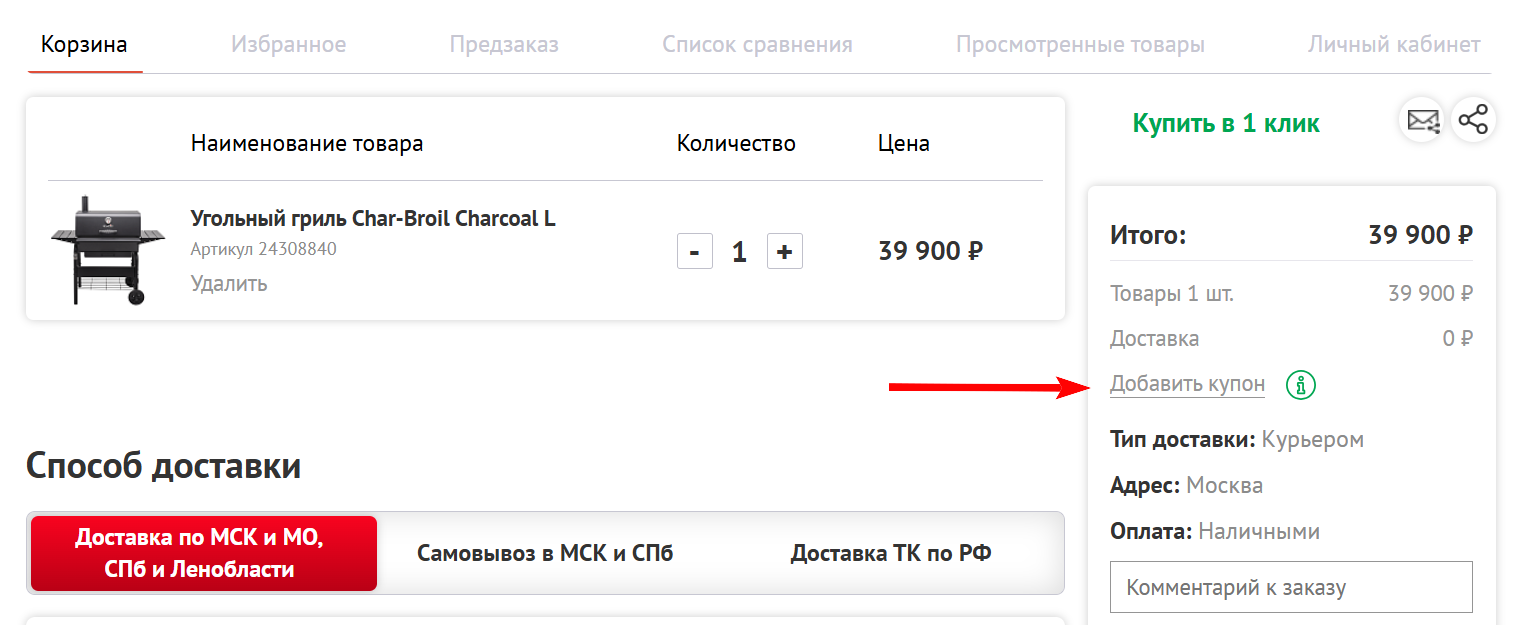Open Угольный гриль Char-Broil Charcoal L product link
Viewport: 1536px width, 625px height.
[373, 218]
